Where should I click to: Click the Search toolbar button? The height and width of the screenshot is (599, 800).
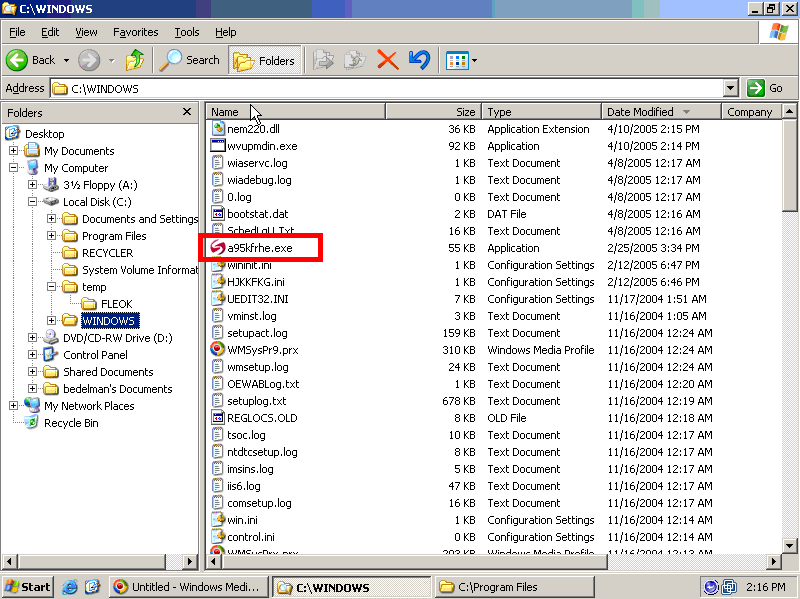[x=190, y=60]
